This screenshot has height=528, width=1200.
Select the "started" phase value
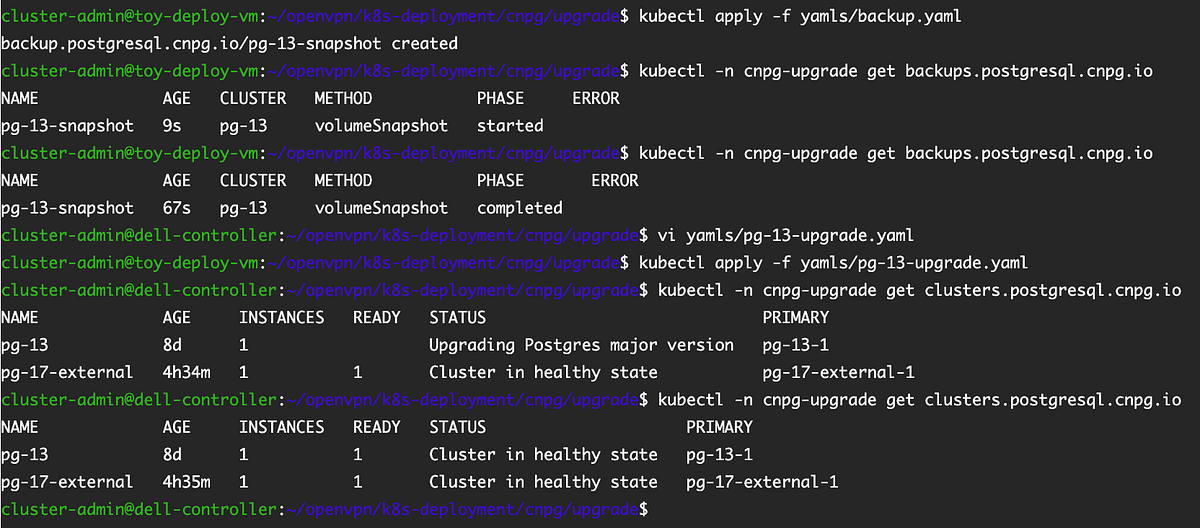point(510,126)
